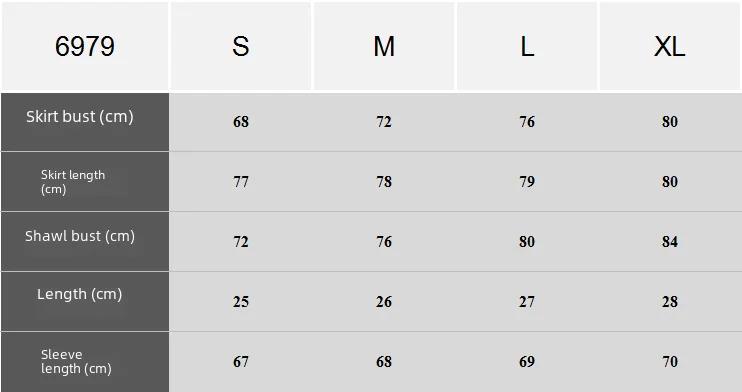742x392 pixels.
Task: Select the XL size column header
Action: point(670,46)
